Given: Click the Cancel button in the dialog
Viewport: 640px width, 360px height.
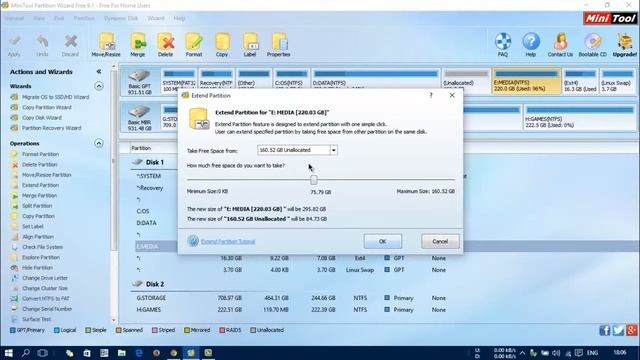Looking at the screenshot, I should [x=440, y=241].
